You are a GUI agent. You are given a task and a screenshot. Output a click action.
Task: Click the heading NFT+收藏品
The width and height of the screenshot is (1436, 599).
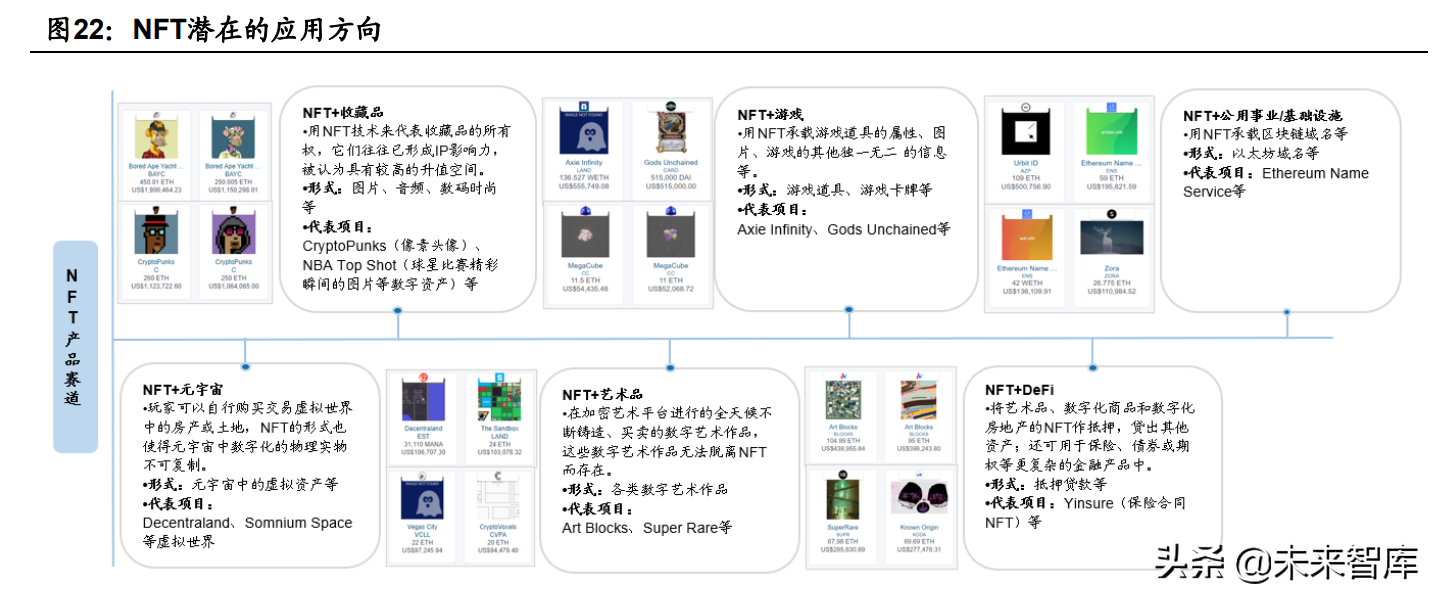click(x=343, y=112)
